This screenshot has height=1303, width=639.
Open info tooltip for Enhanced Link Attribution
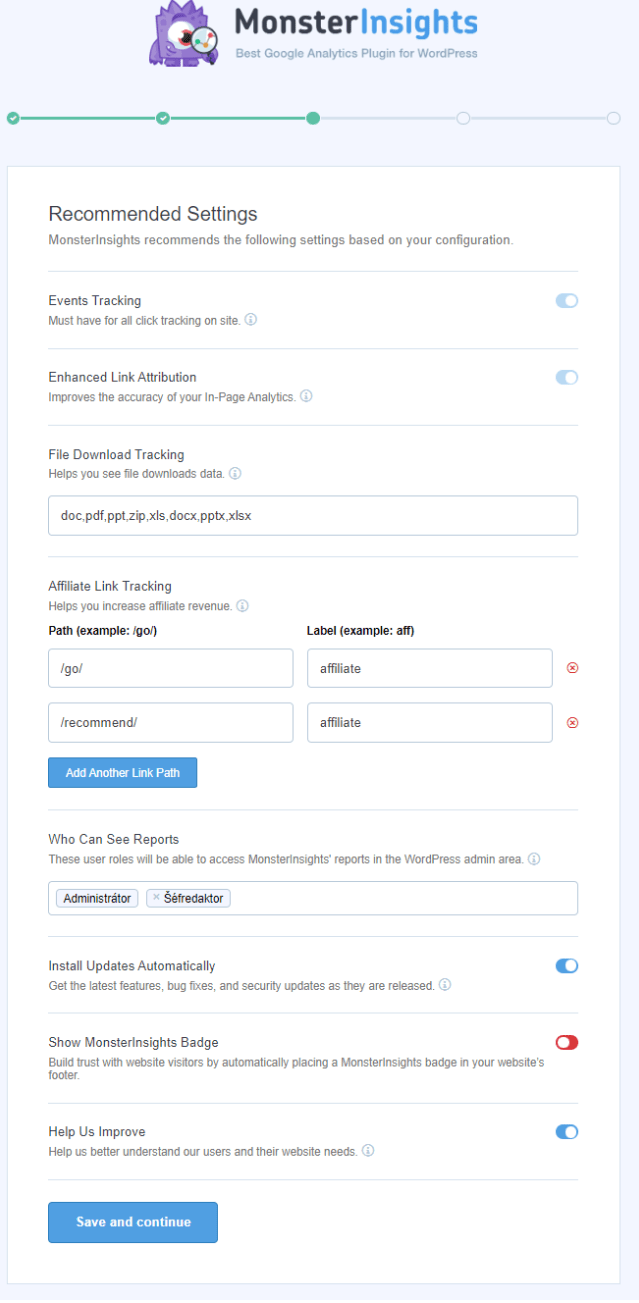pyautogui.click(x=306, y=396)
